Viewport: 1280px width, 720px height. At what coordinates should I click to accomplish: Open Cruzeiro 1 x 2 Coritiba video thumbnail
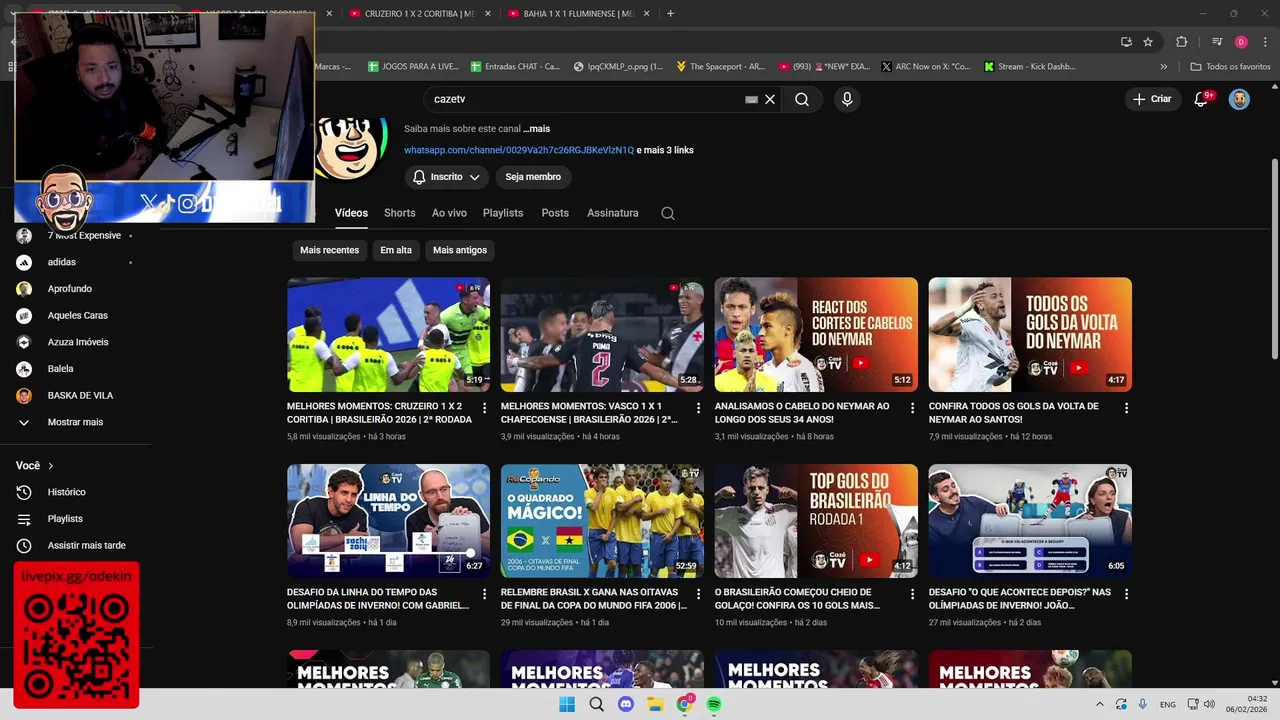pyautogui.click(x=388, y=334)
